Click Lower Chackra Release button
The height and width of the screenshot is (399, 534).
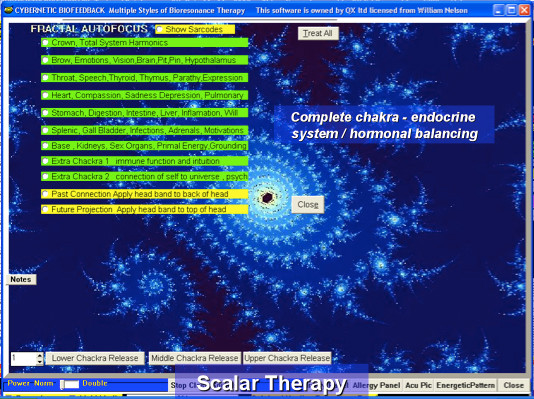point(95,358)
